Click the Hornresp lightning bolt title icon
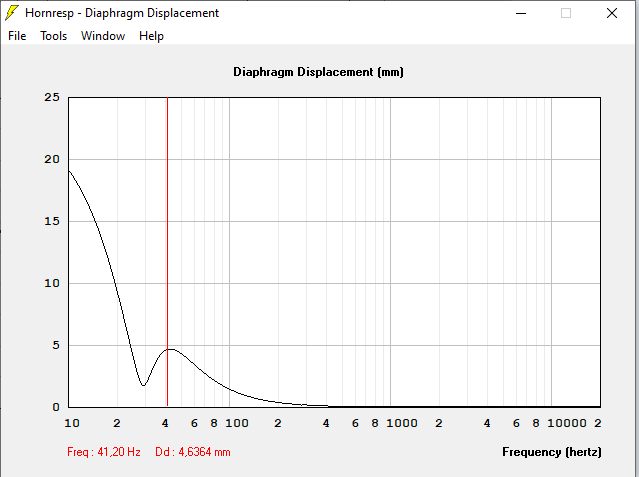 (11, 13)
